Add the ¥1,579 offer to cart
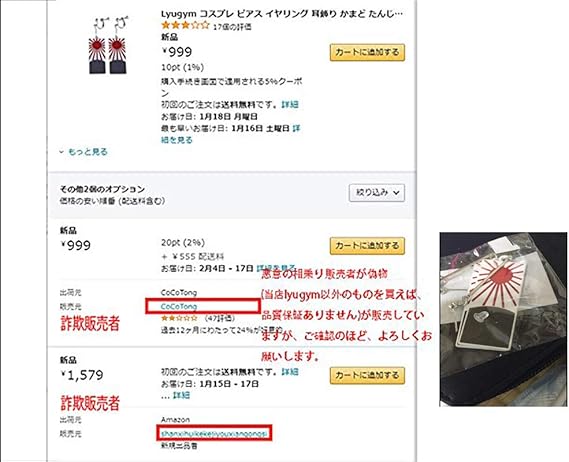Image resolution: width=569 pixels, height=462 pixels. [367, 375]
